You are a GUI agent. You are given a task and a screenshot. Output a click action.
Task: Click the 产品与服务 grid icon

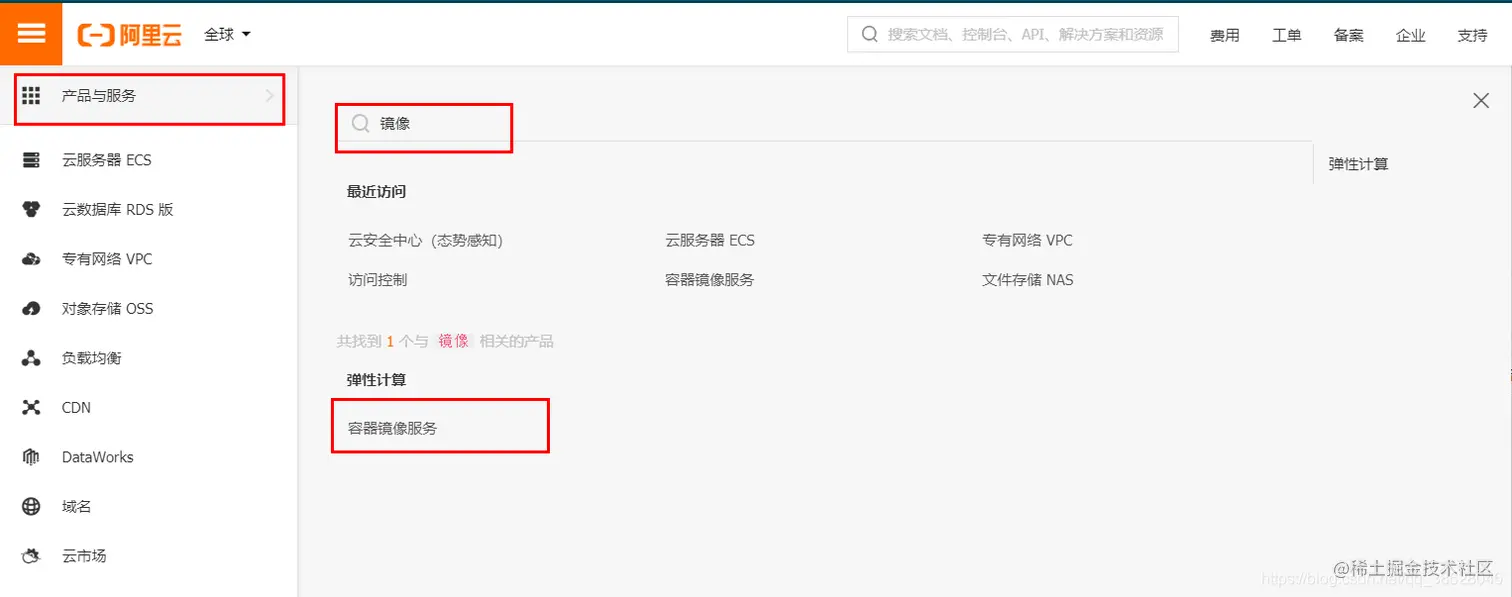click(31, 96)
